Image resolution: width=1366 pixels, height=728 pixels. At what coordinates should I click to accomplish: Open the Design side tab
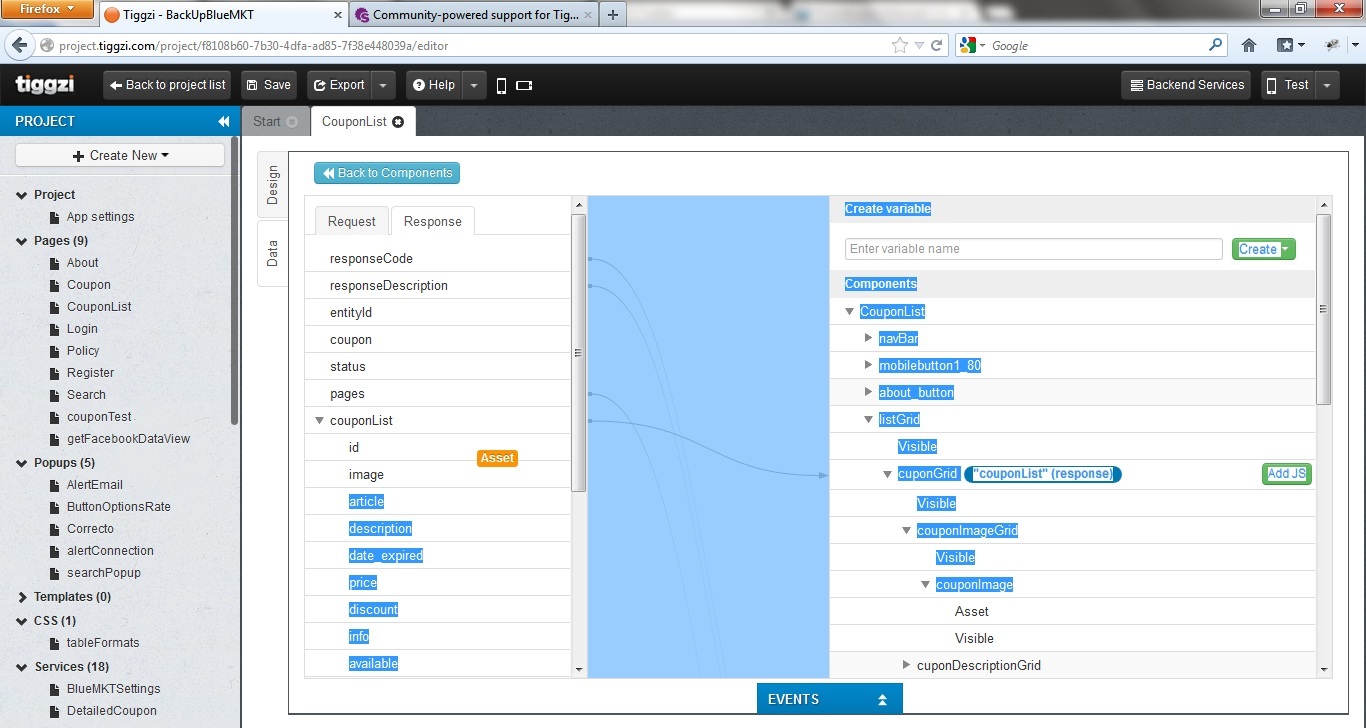(273, 185)
